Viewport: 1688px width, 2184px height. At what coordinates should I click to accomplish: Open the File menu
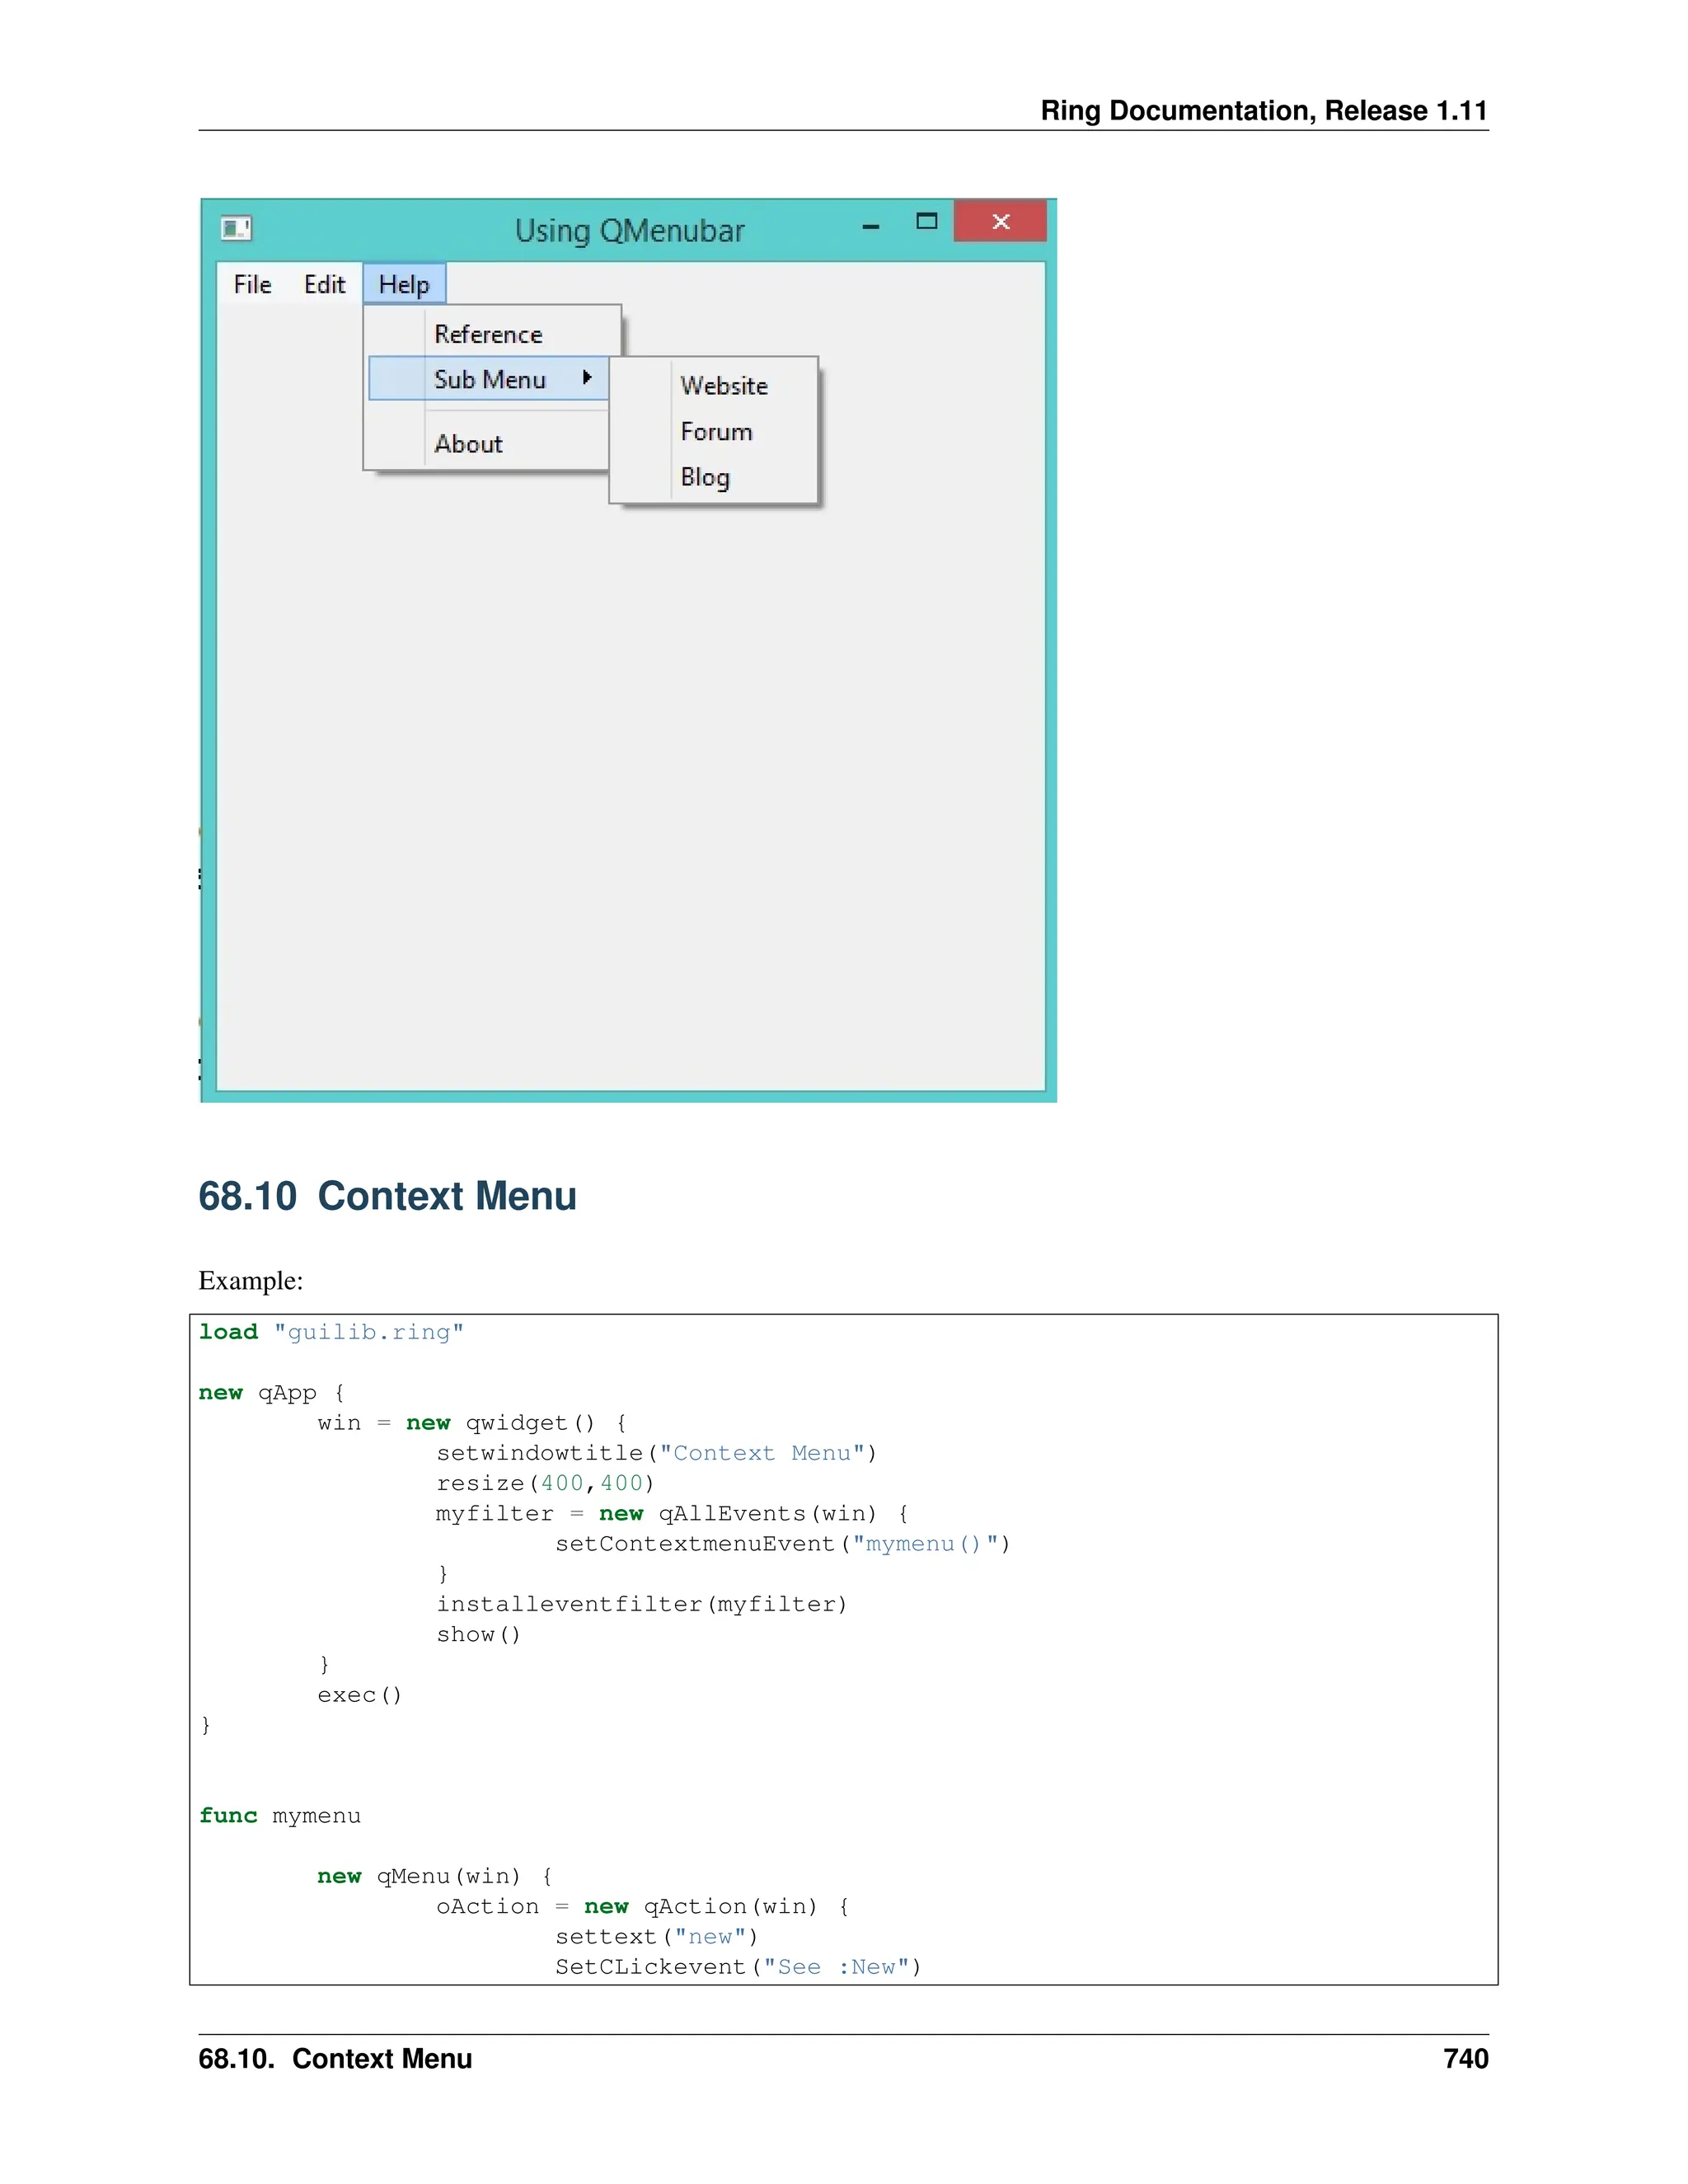252,285
